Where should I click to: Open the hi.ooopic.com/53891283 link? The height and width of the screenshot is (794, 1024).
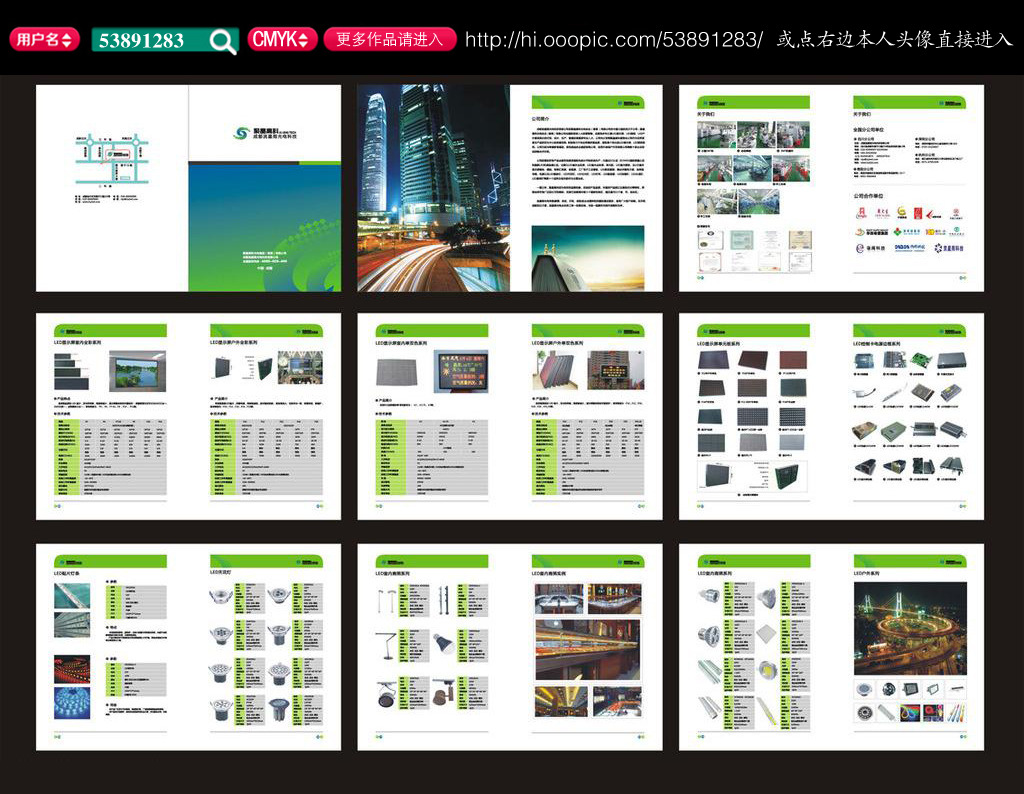[613, 40]
